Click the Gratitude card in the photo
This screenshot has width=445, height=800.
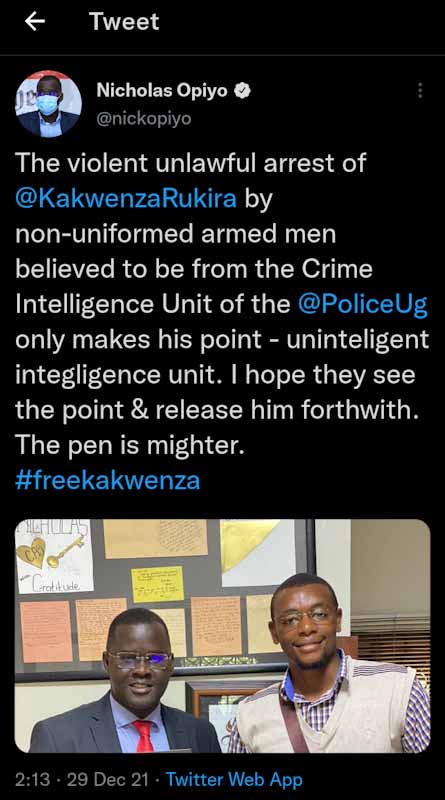tap(54, 557)
